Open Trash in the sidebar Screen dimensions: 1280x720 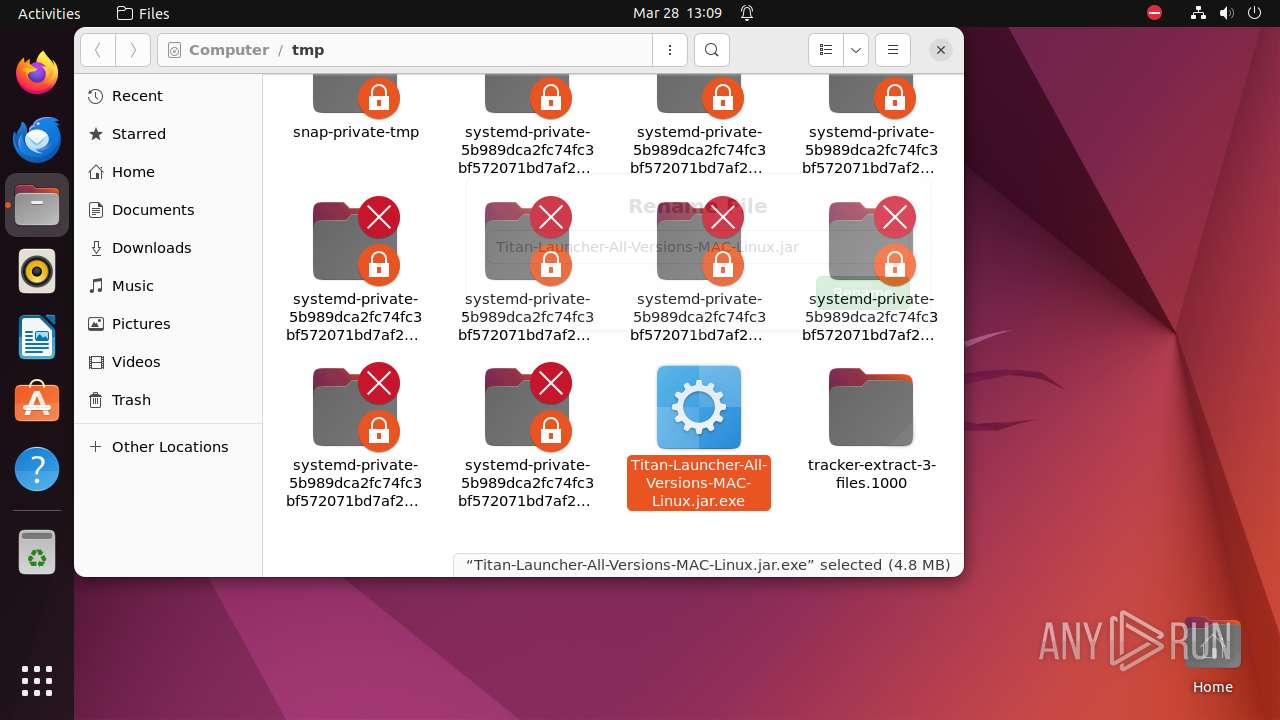pyautogui.click(x=168, y=400)
